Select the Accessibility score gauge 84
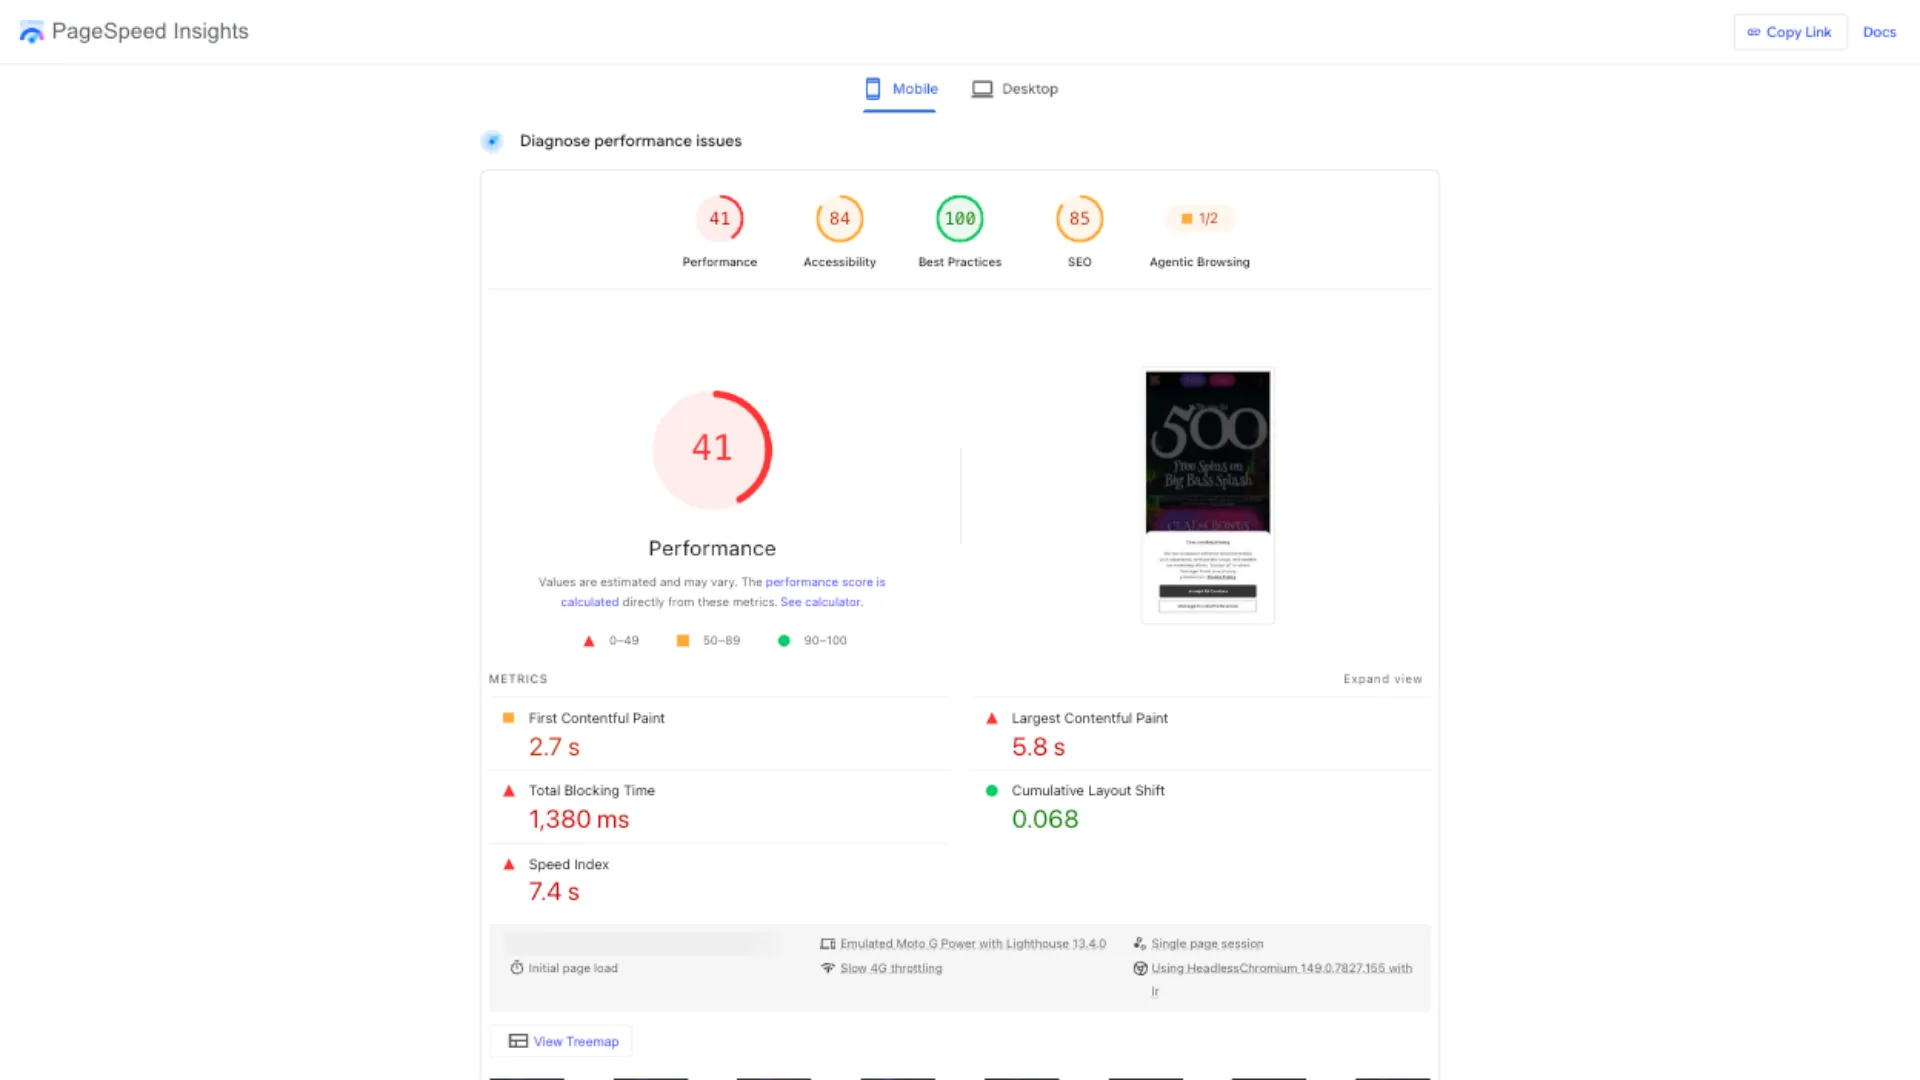 pyautogui.click(x=840, y=218)
